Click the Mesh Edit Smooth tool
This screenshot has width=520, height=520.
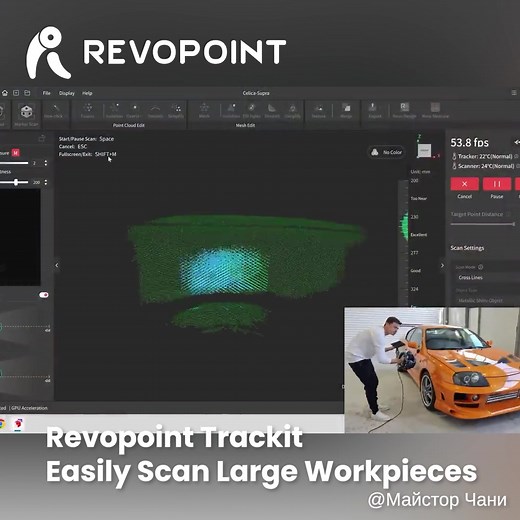pos(272,111)
